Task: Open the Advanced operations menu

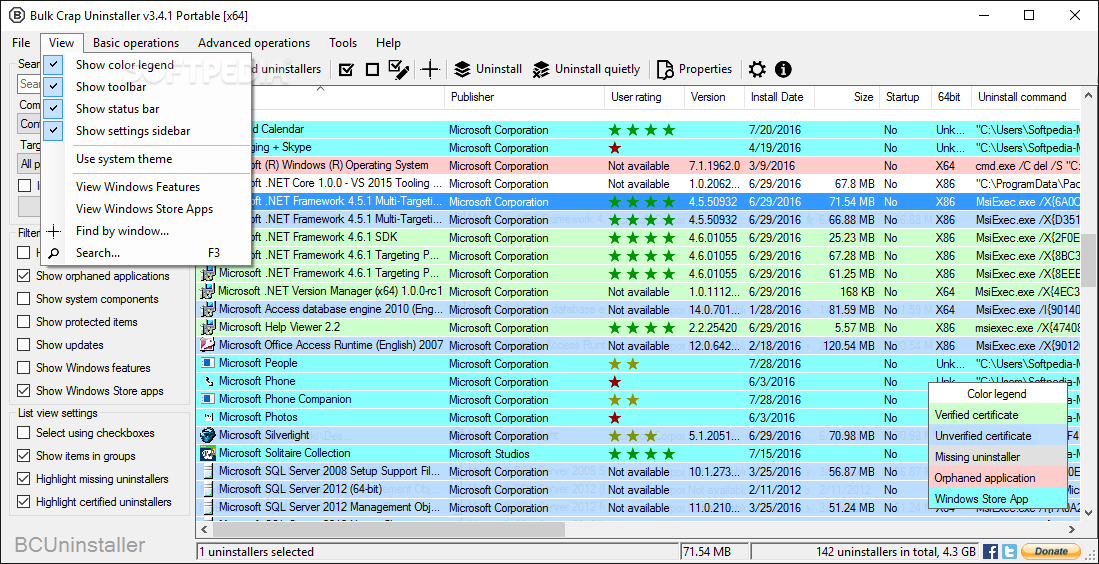Action: click(254, 43)
